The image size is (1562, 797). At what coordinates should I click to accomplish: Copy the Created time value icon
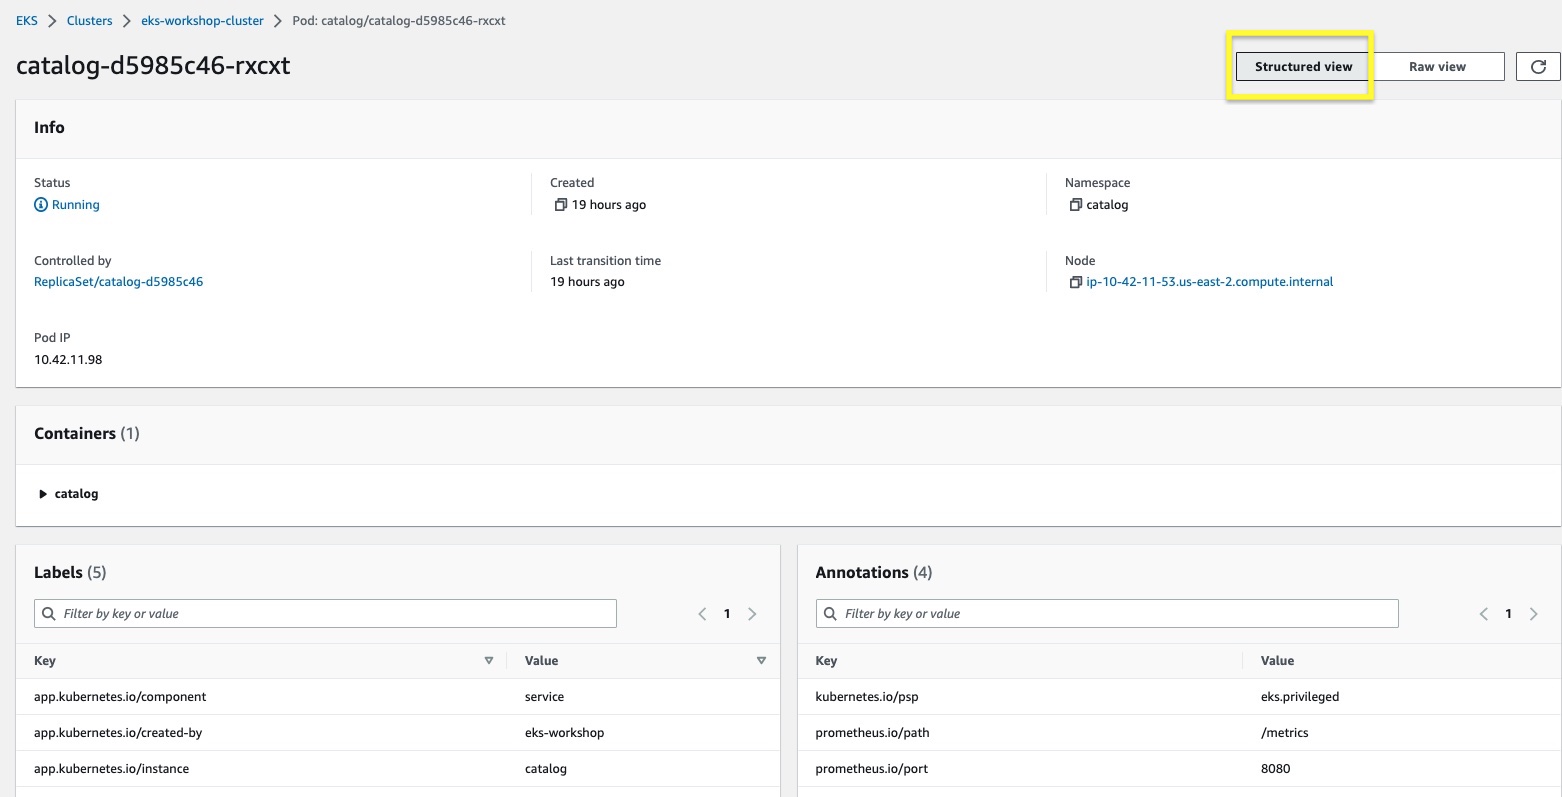pyautogui.click(x=560, y=205)
